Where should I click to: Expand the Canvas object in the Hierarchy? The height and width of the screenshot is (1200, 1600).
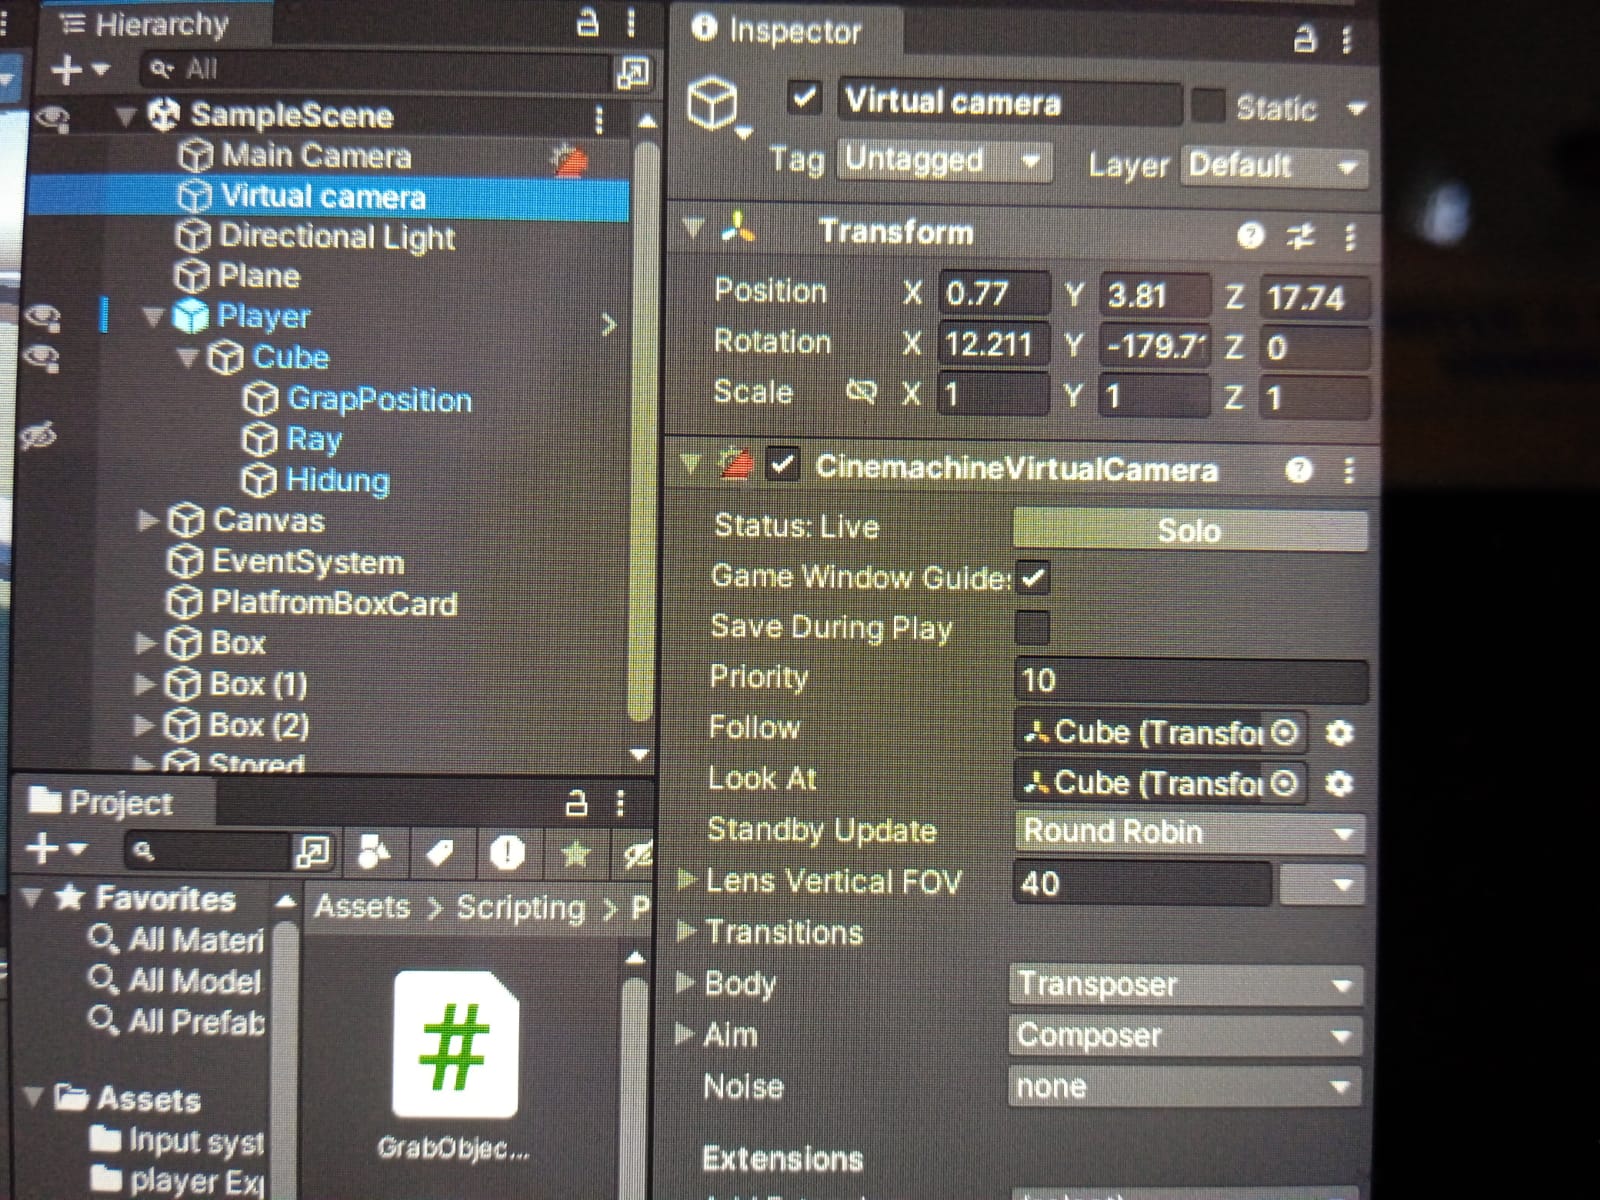(148, 521)
